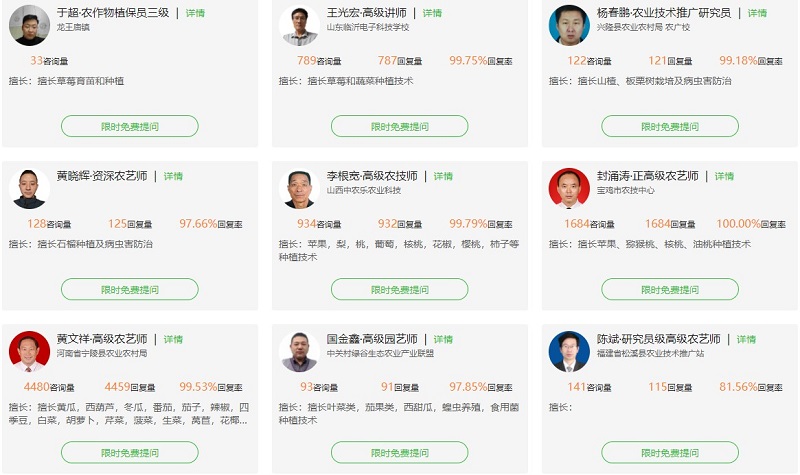Viewport: 800px width, 475px height.
Task: Click 详情 beside 李根宽·高级农技师
Action: point(443,176)
